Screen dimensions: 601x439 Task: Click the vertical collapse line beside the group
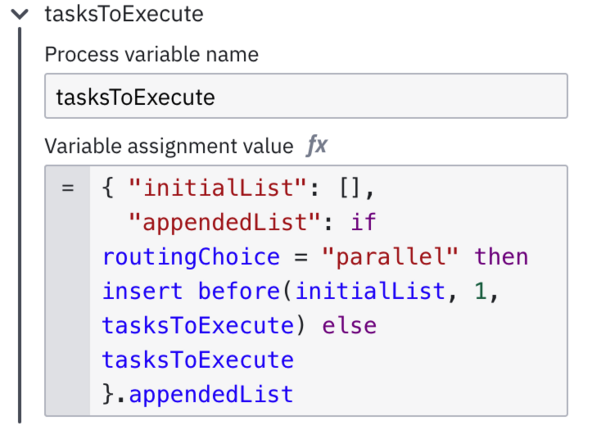click(20, 225)
